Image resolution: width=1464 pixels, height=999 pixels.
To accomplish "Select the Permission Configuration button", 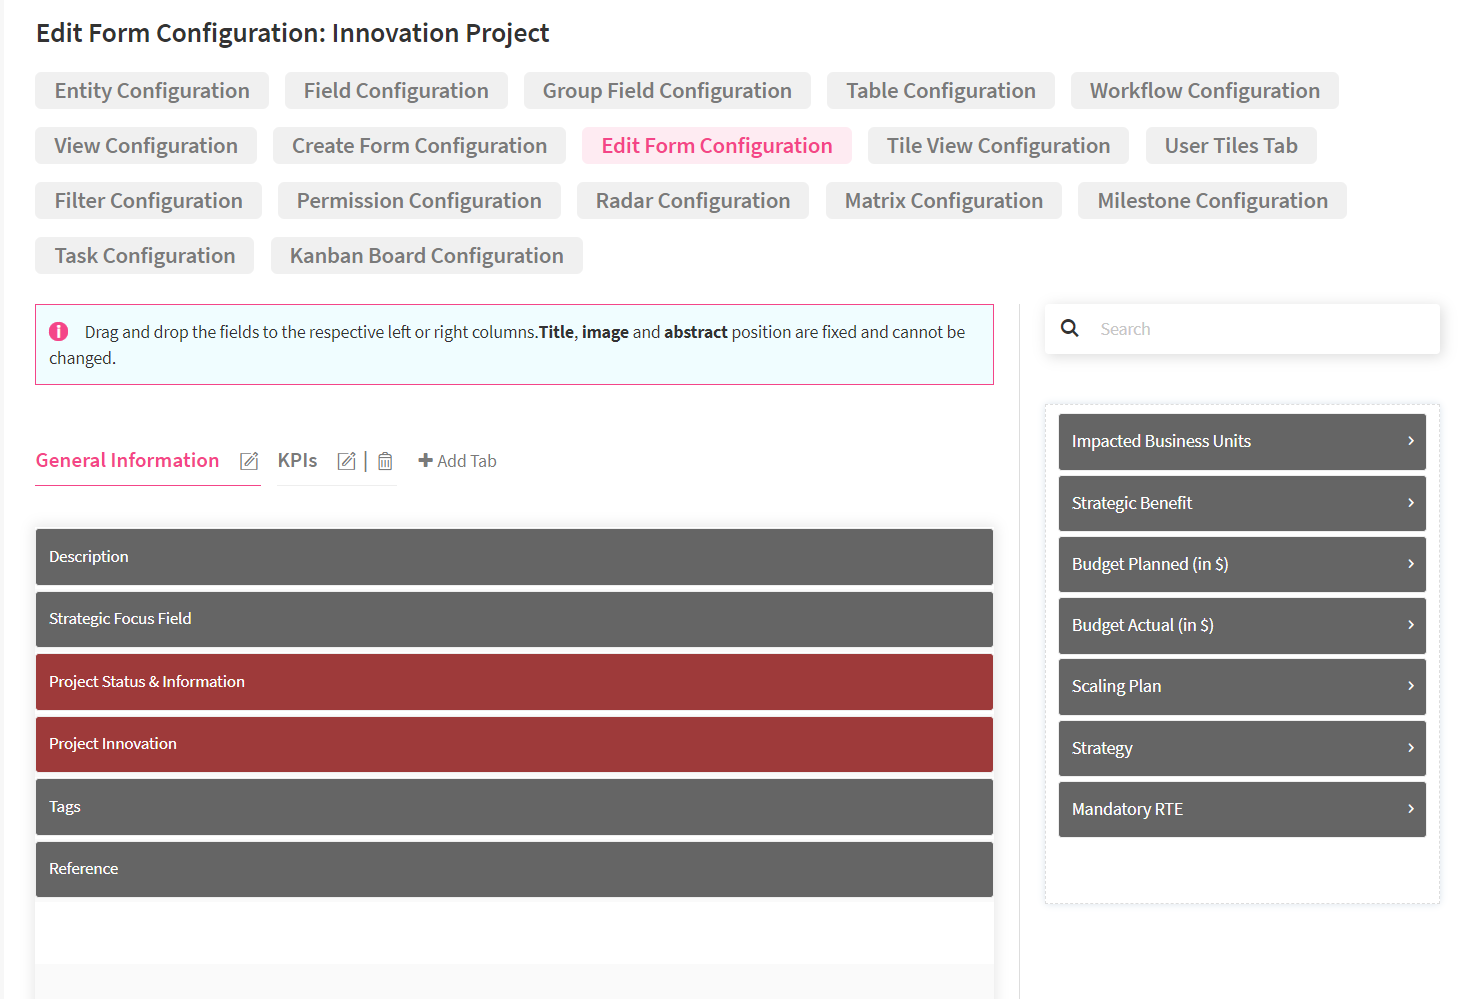I will point(419,201).
